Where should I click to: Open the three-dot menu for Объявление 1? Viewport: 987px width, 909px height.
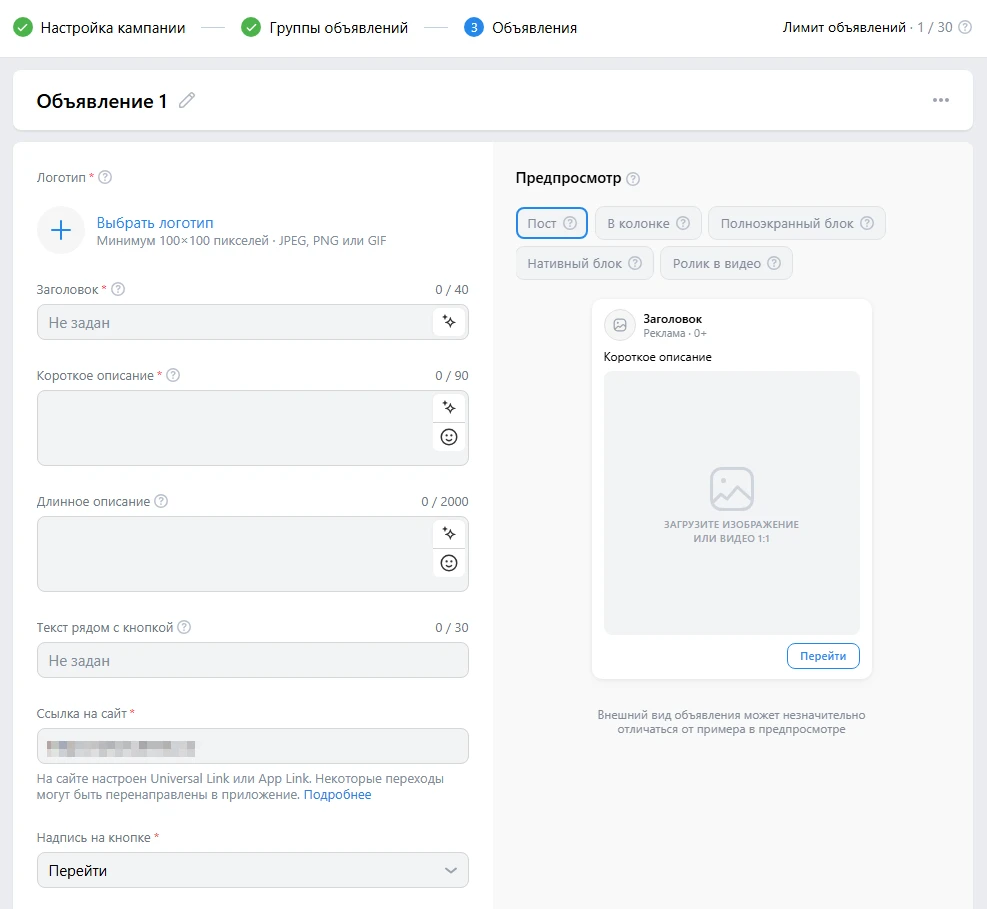(x=940, y=100)
